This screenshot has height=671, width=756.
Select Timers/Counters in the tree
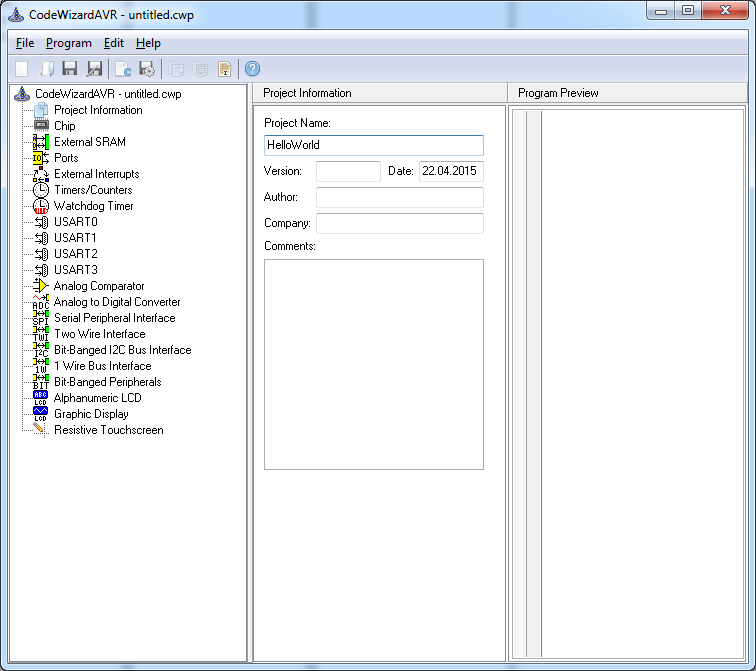coord(93,190)
